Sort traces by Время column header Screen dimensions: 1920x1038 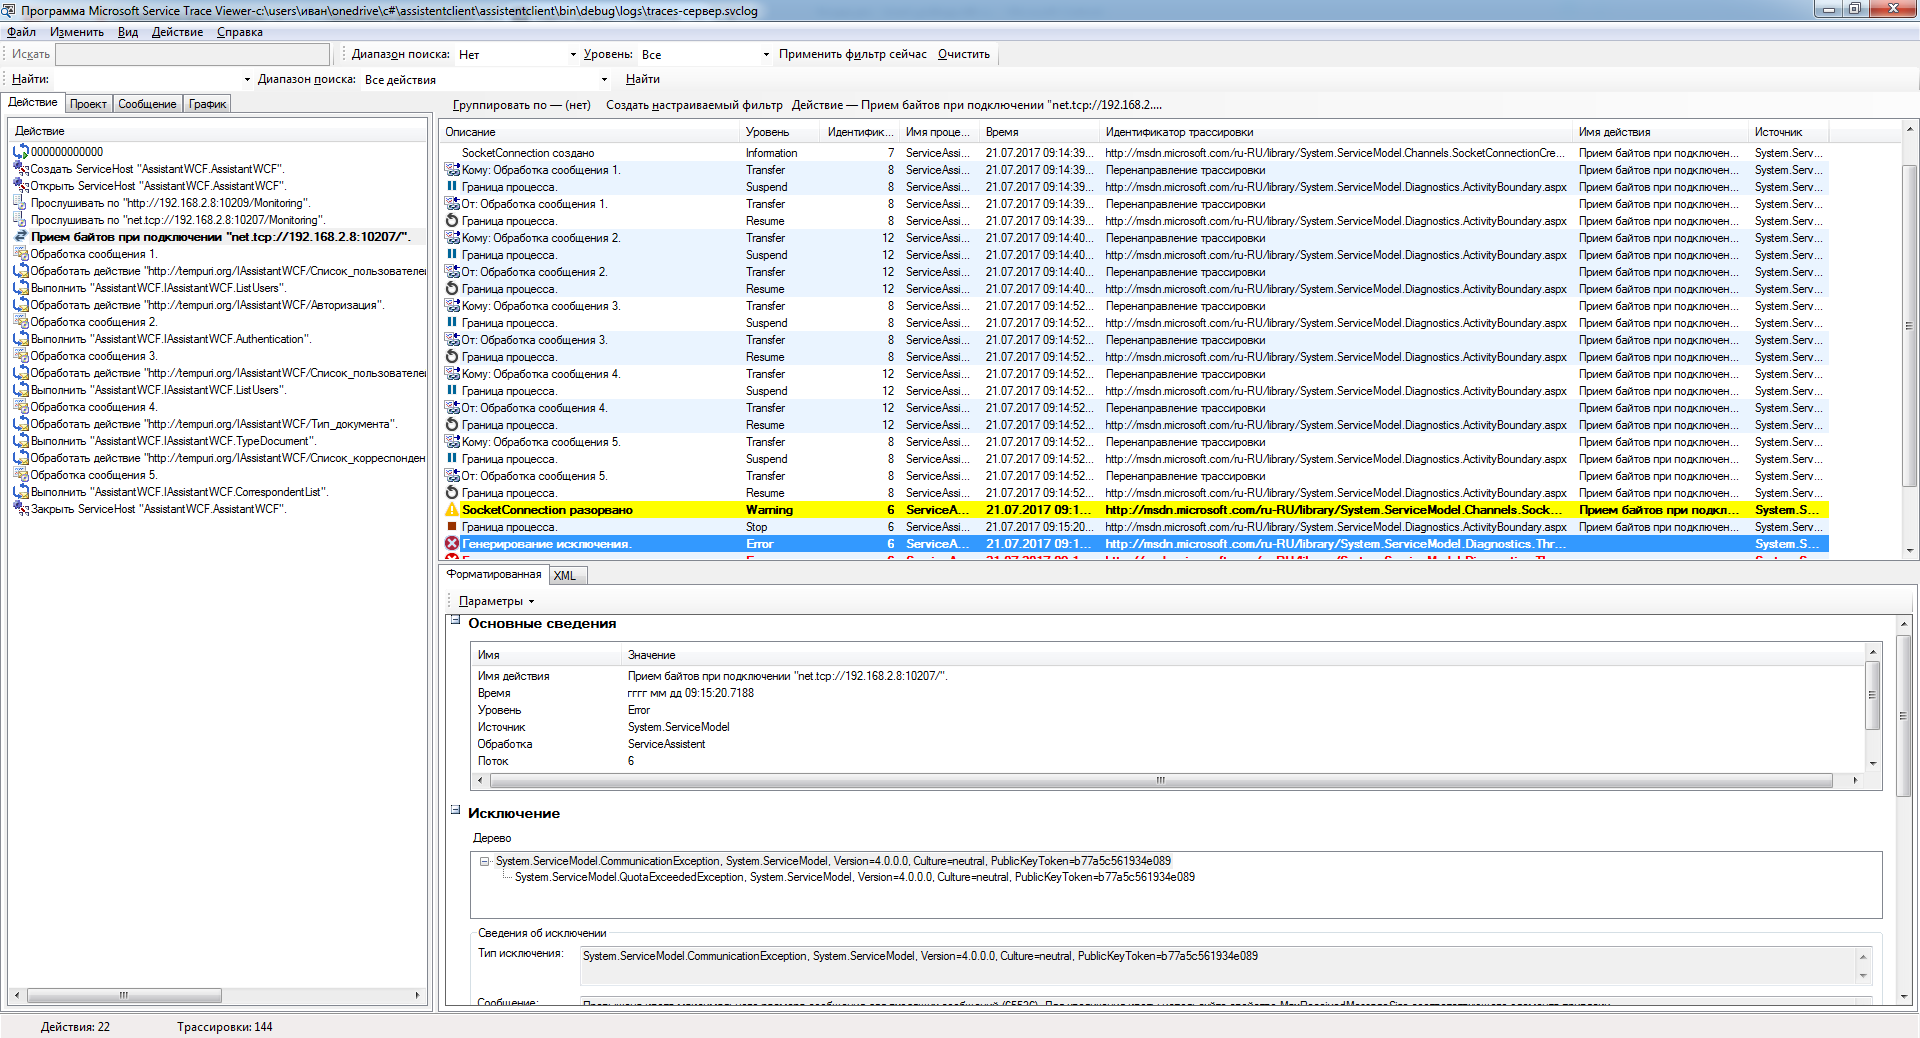pos(1040,132)
